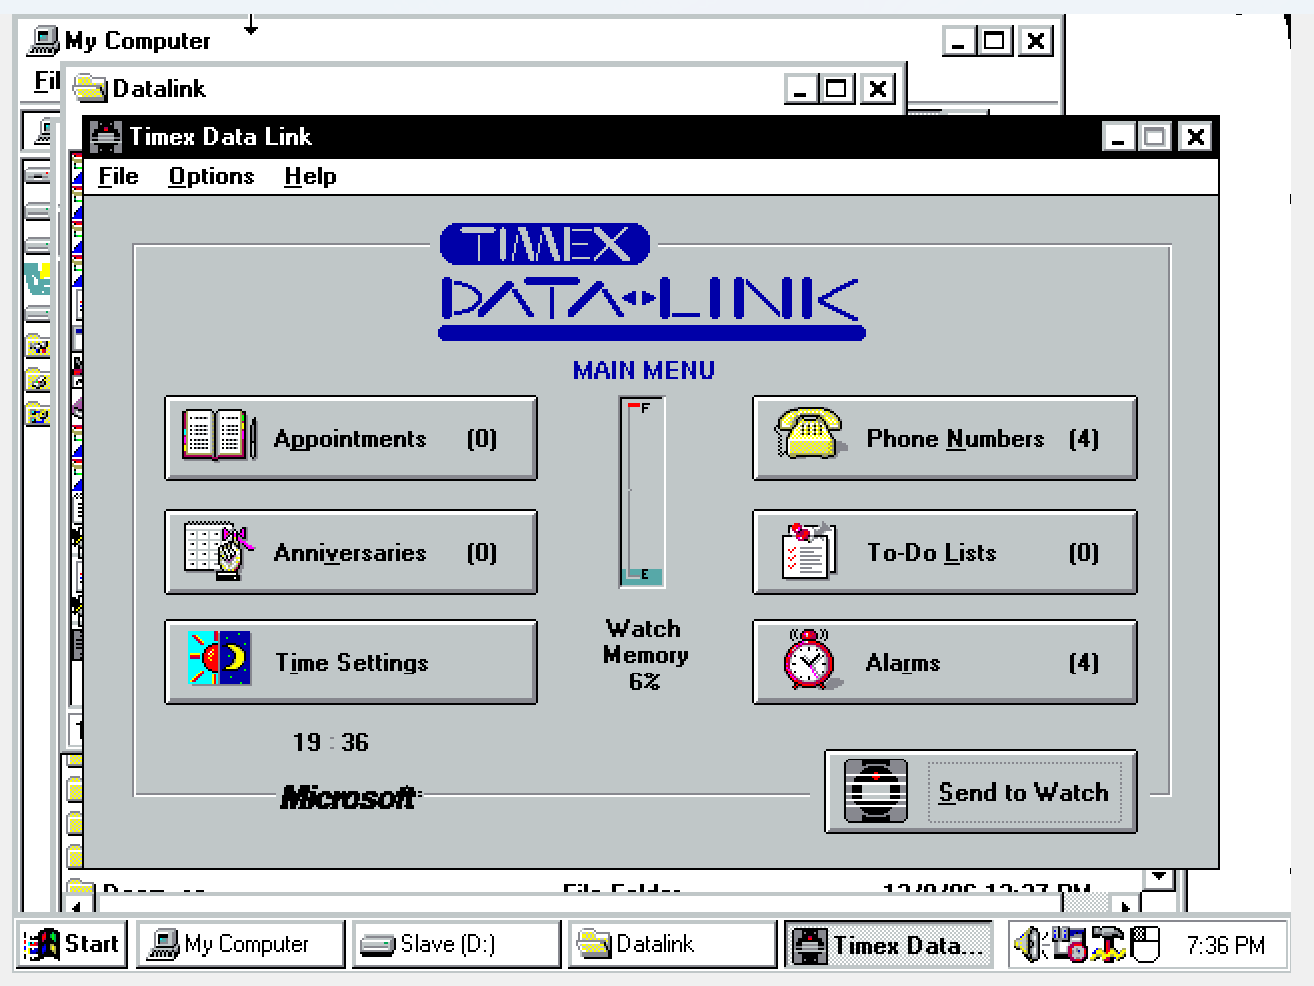Open the Start menu
1314x986 pixels.
tap(71, 943)
